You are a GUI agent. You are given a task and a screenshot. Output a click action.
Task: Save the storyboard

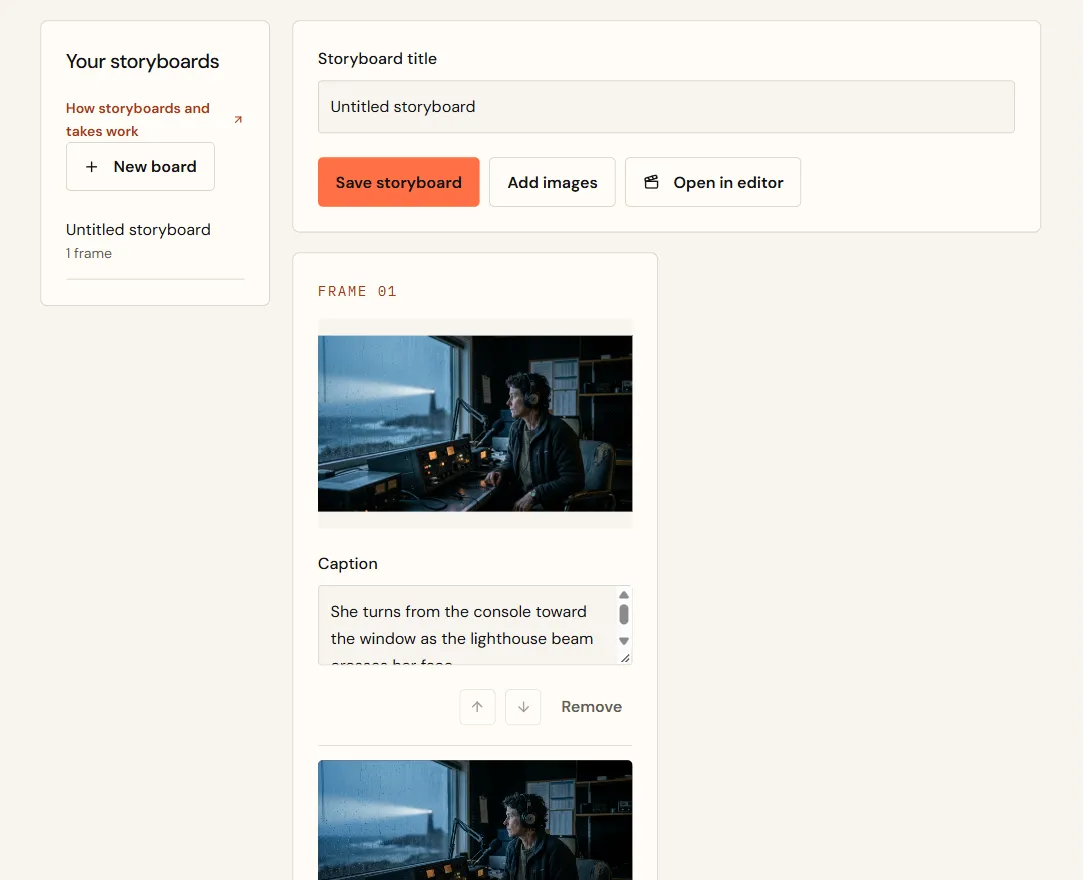point(398,182)
